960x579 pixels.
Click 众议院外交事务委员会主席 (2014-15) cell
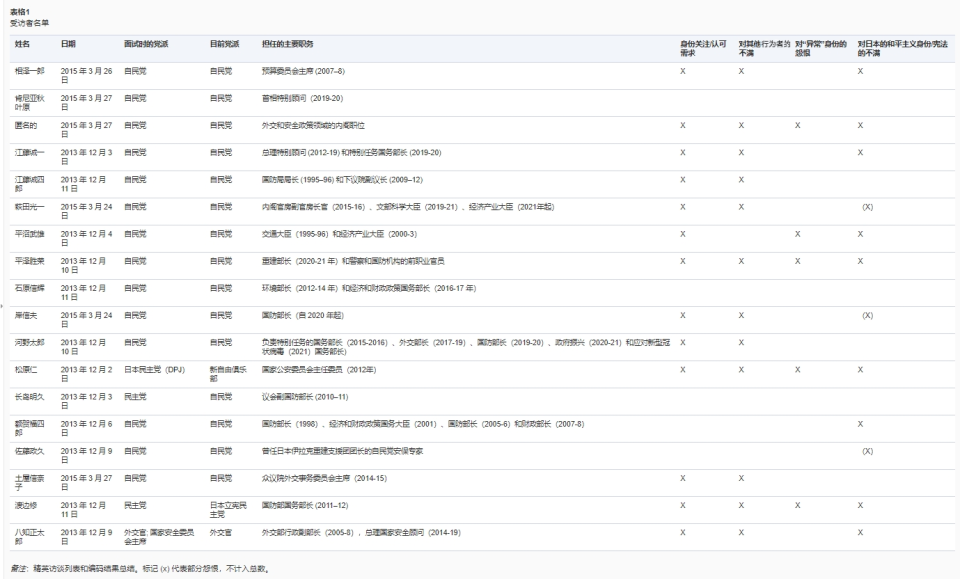click(324, 478)
